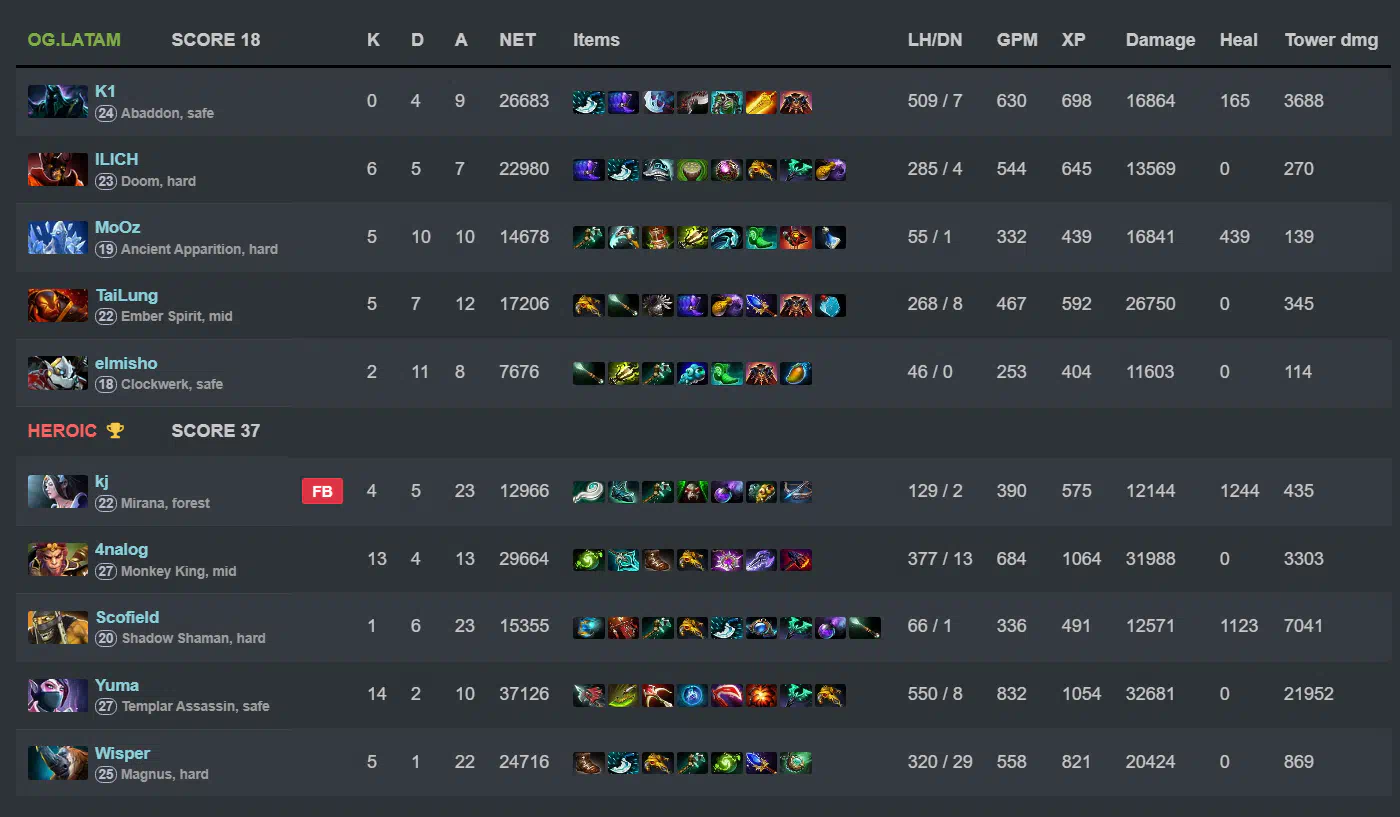Click Yuma's Templar Assassin hero portrait
The width and height of the screenshot is (1400, 817).
point(58,695)
